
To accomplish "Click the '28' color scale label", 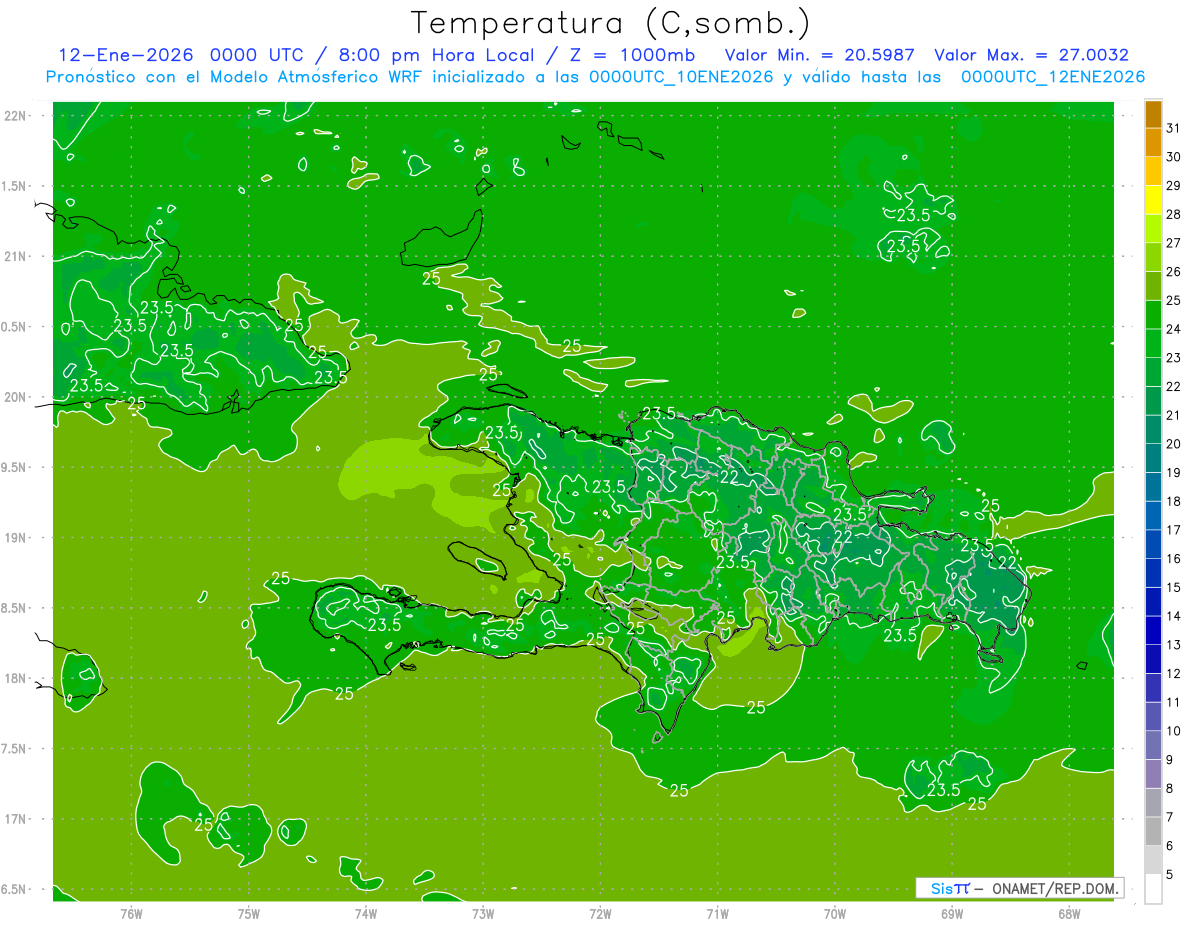I will coord(1173,214).
